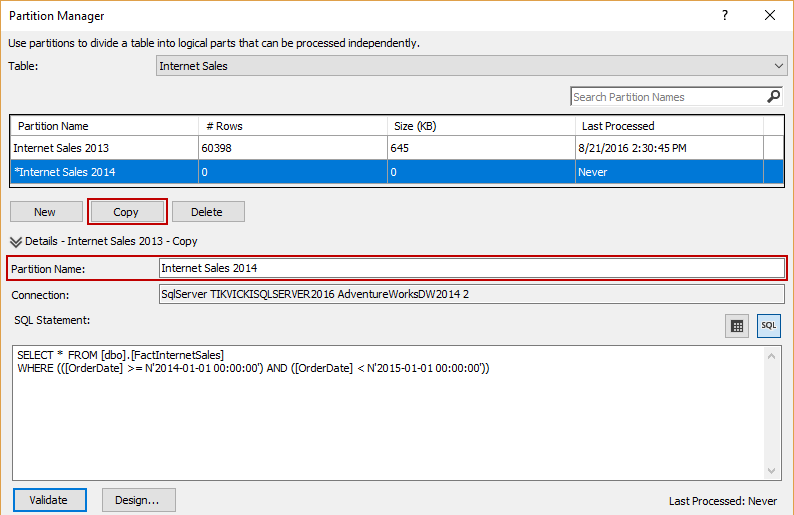The height and width of the screenshot is (515, 794).
Task: Delete the selected partition
Action: pyautogui.click(x=208, y=212)
